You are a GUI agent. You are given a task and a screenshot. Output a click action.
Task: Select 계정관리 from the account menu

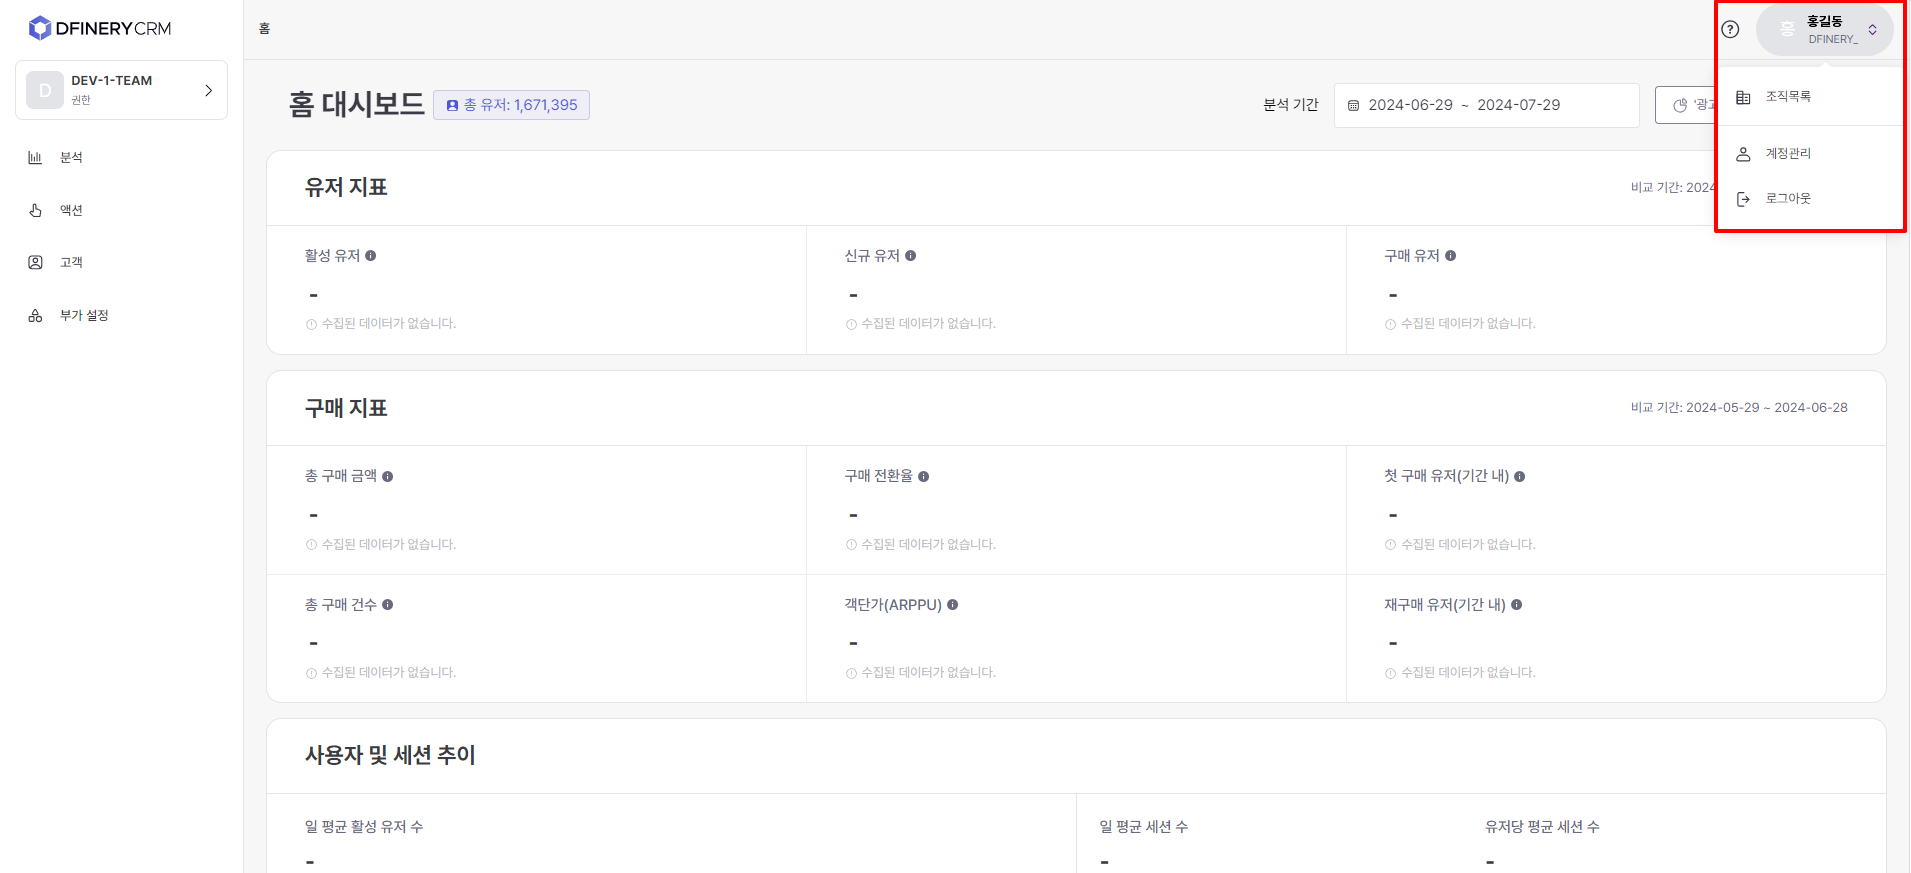click(1788, 154)
